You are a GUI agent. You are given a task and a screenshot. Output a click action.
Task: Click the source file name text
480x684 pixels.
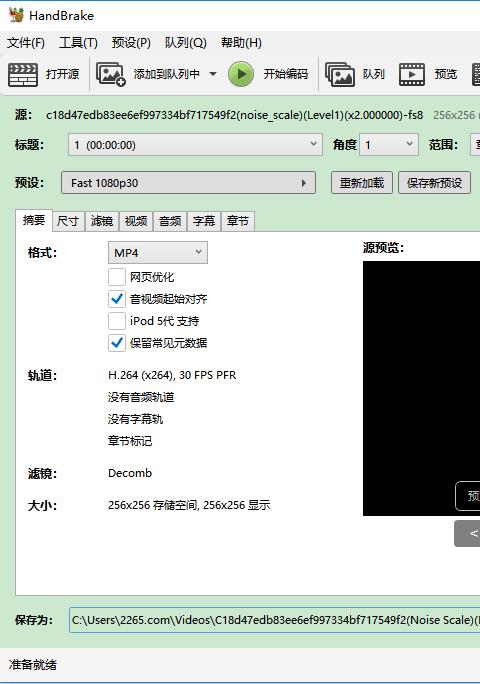coord(234,115)
